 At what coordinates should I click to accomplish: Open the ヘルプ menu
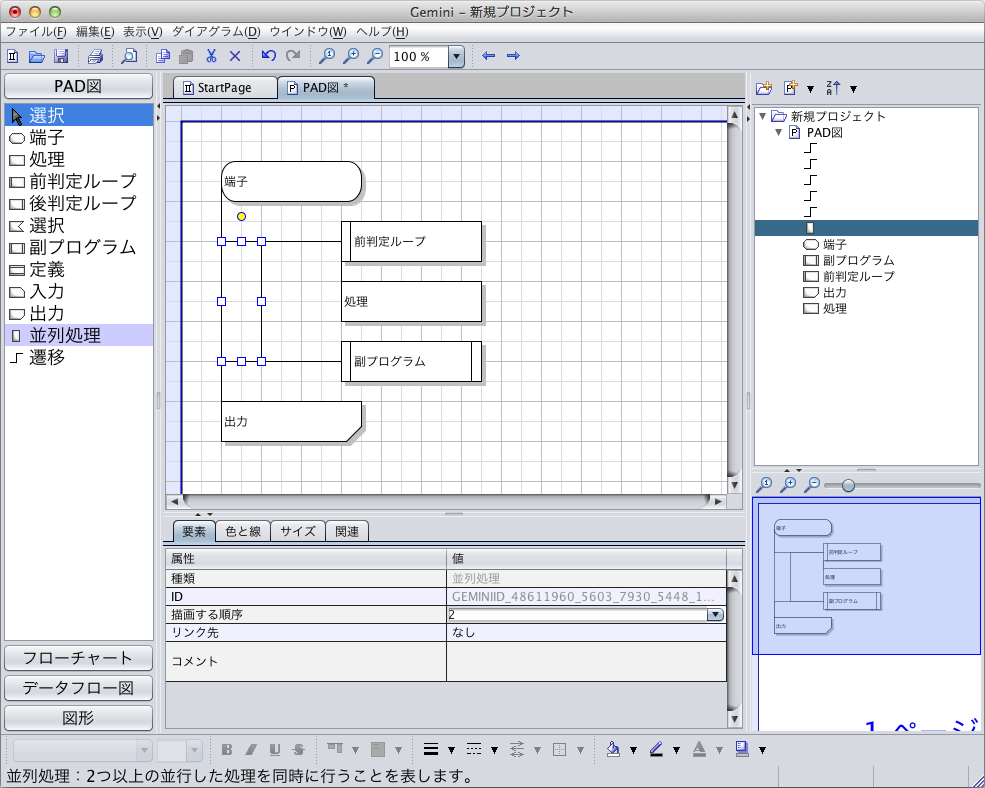coord(382,31)
